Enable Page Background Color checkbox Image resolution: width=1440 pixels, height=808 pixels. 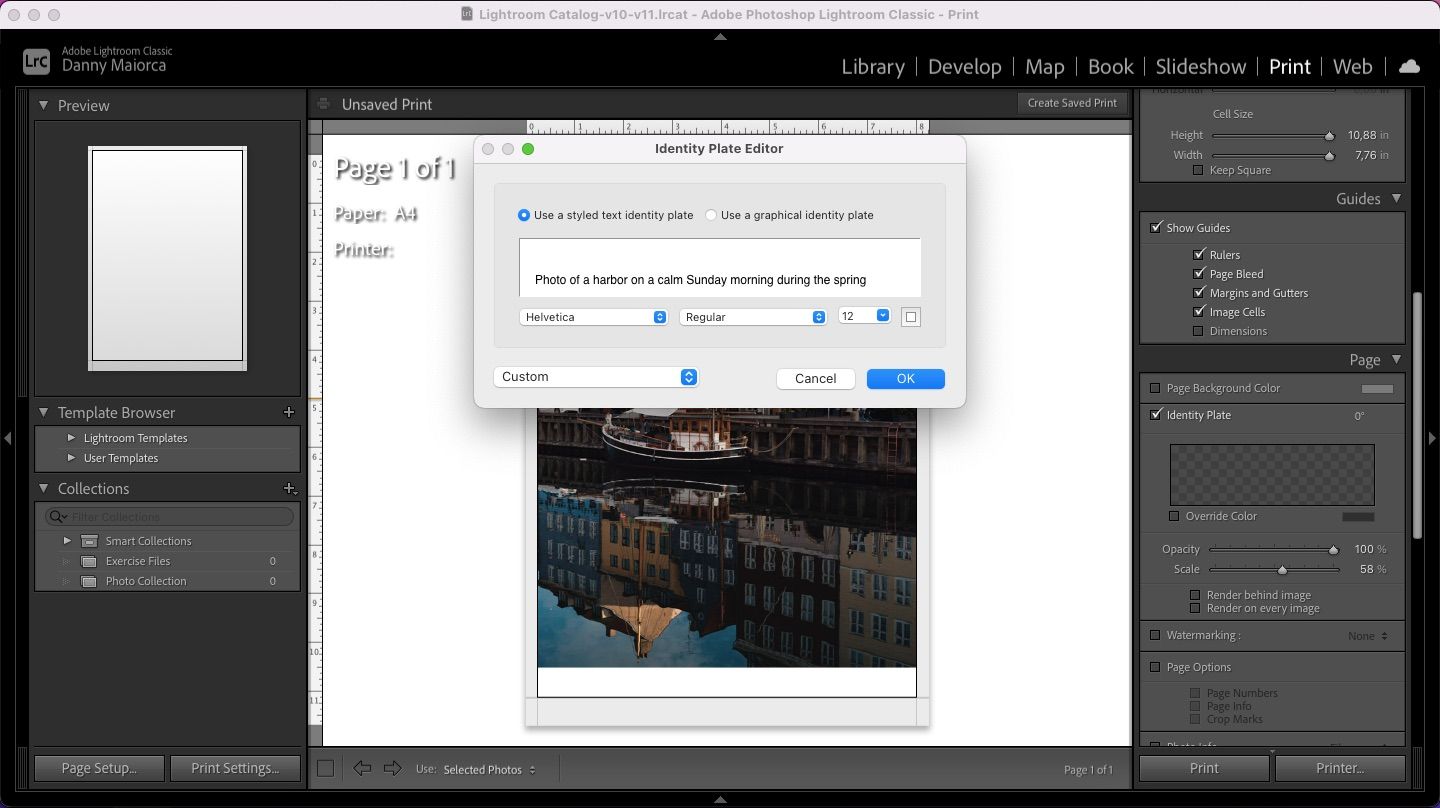point(1155,388)
